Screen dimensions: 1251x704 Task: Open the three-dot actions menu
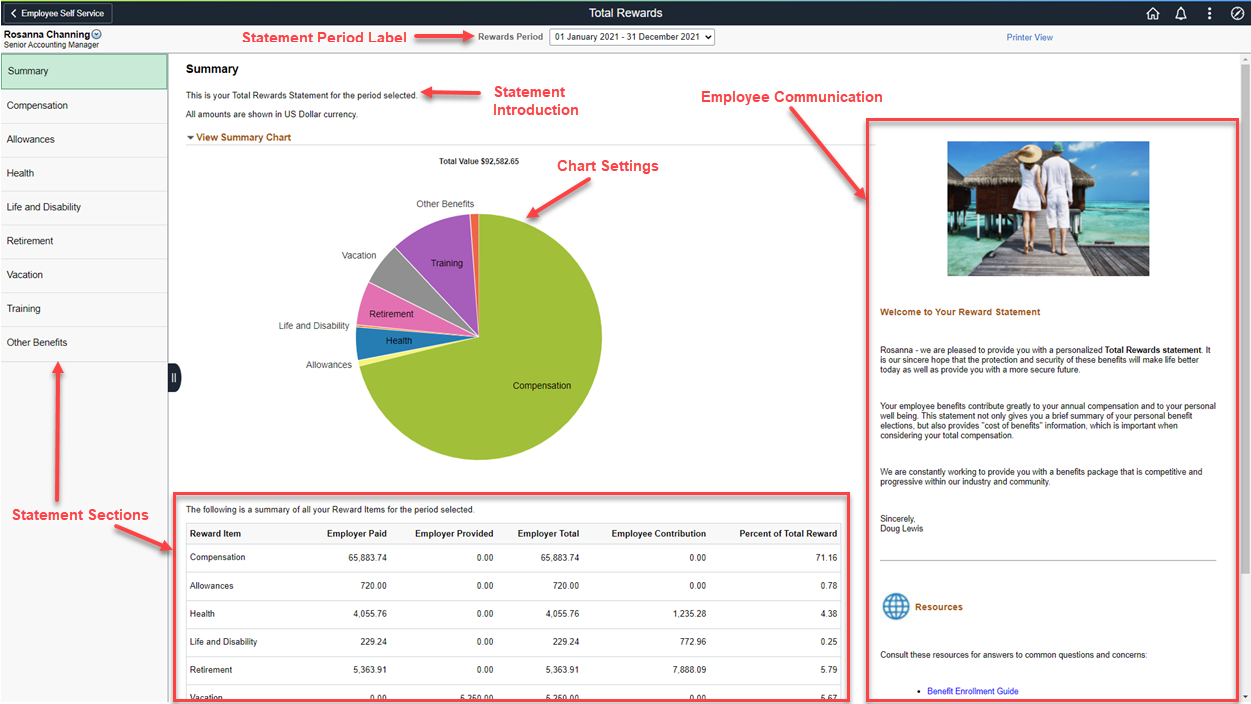pyautogui.click(x=1209, y=14)
